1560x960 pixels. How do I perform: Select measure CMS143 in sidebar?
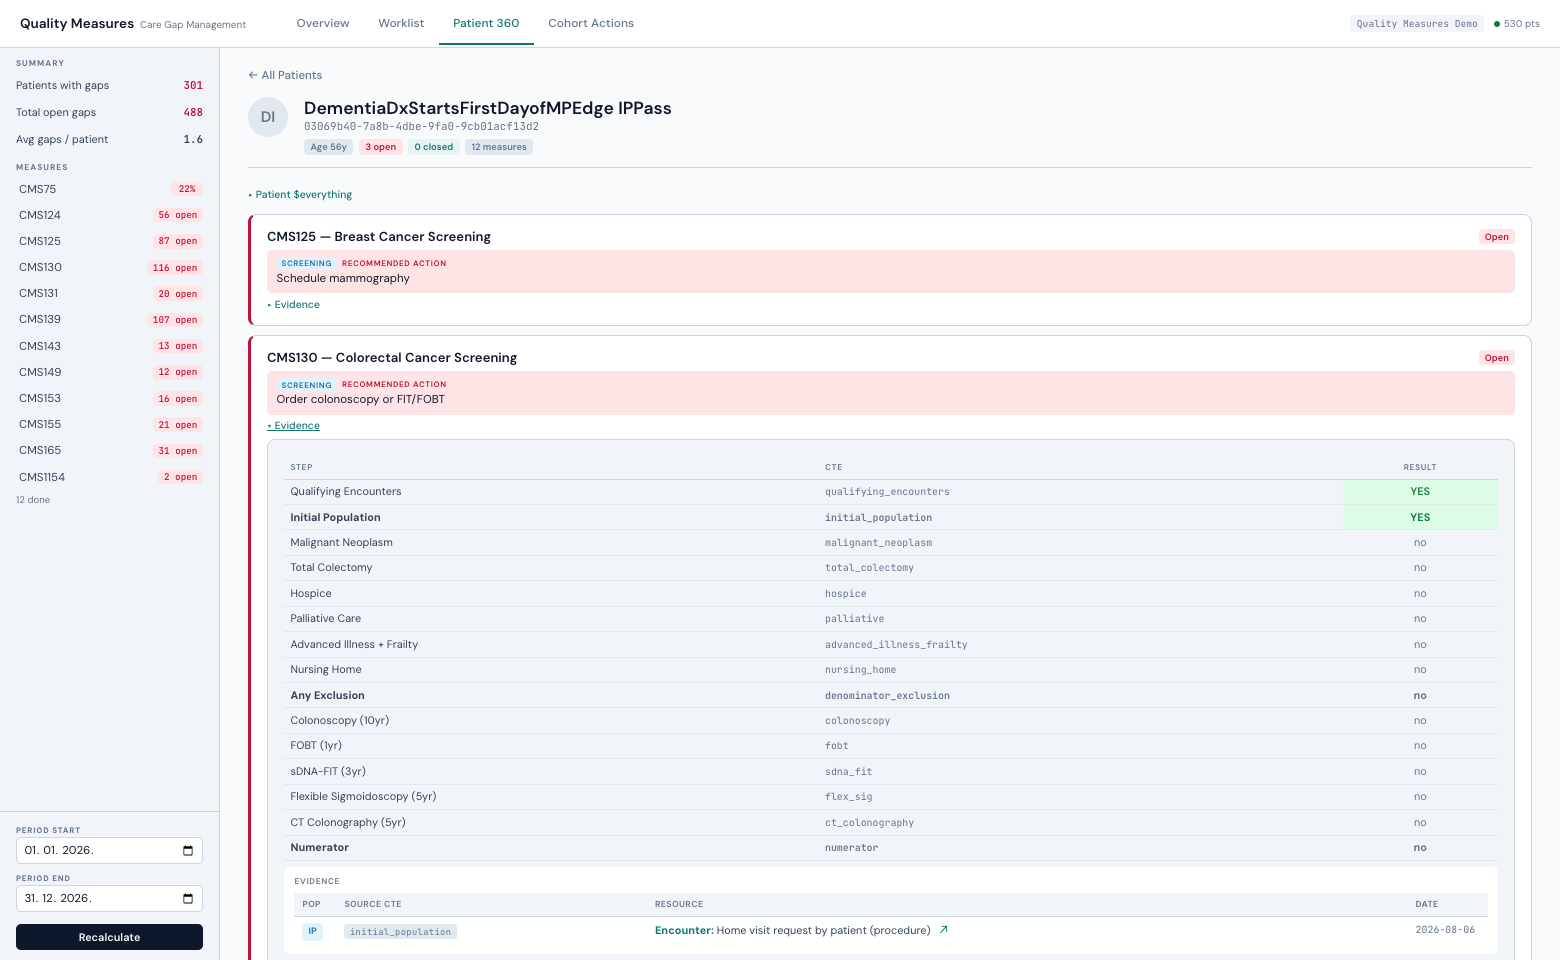click(x=109, y=346)
